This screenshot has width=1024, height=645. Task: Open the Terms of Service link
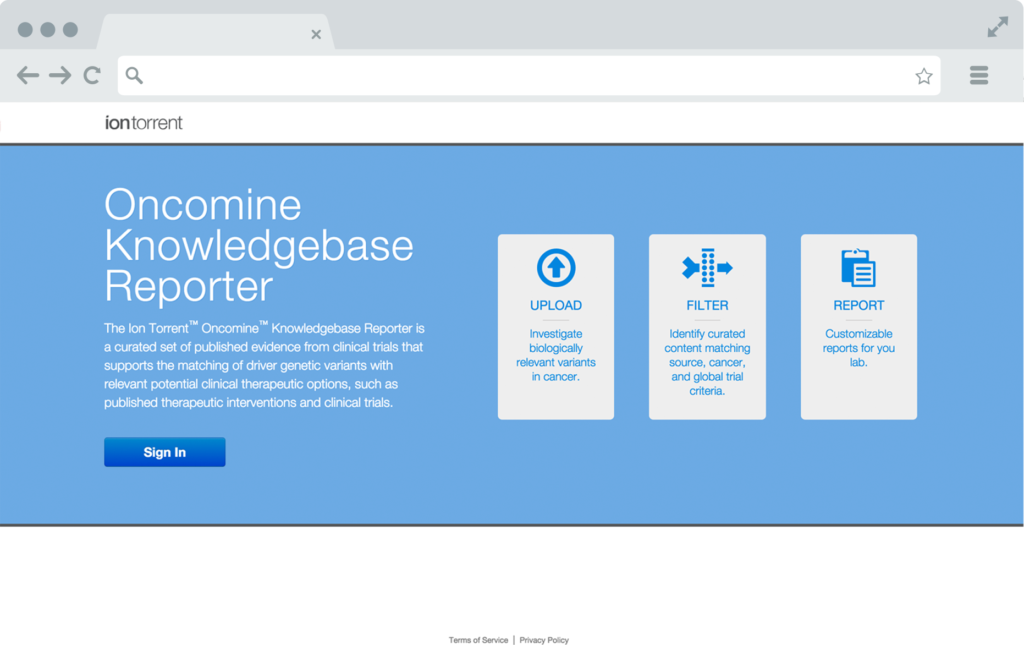tap(478, 640)
